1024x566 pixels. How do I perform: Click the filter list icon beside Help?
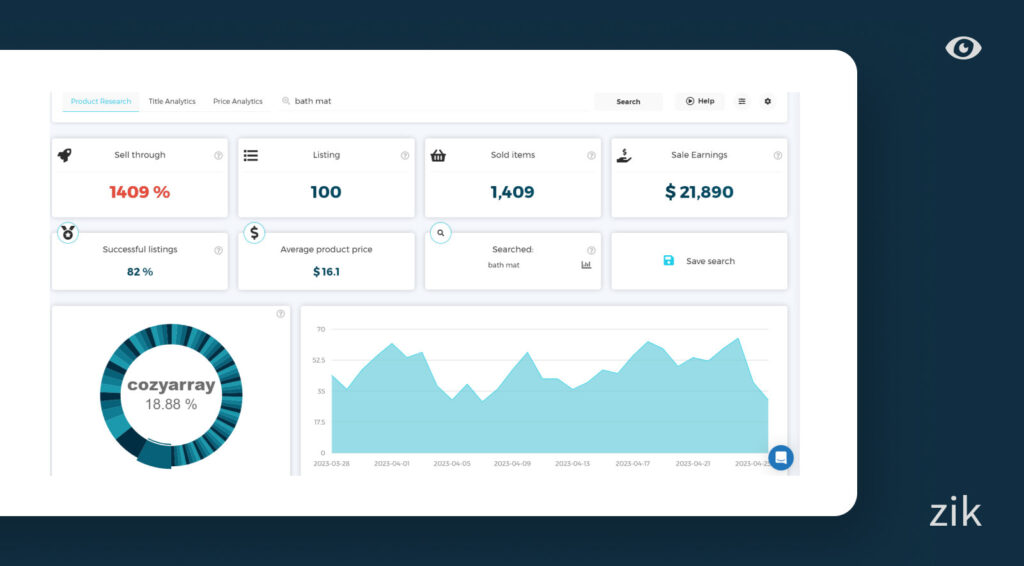(x=741, y=101)
